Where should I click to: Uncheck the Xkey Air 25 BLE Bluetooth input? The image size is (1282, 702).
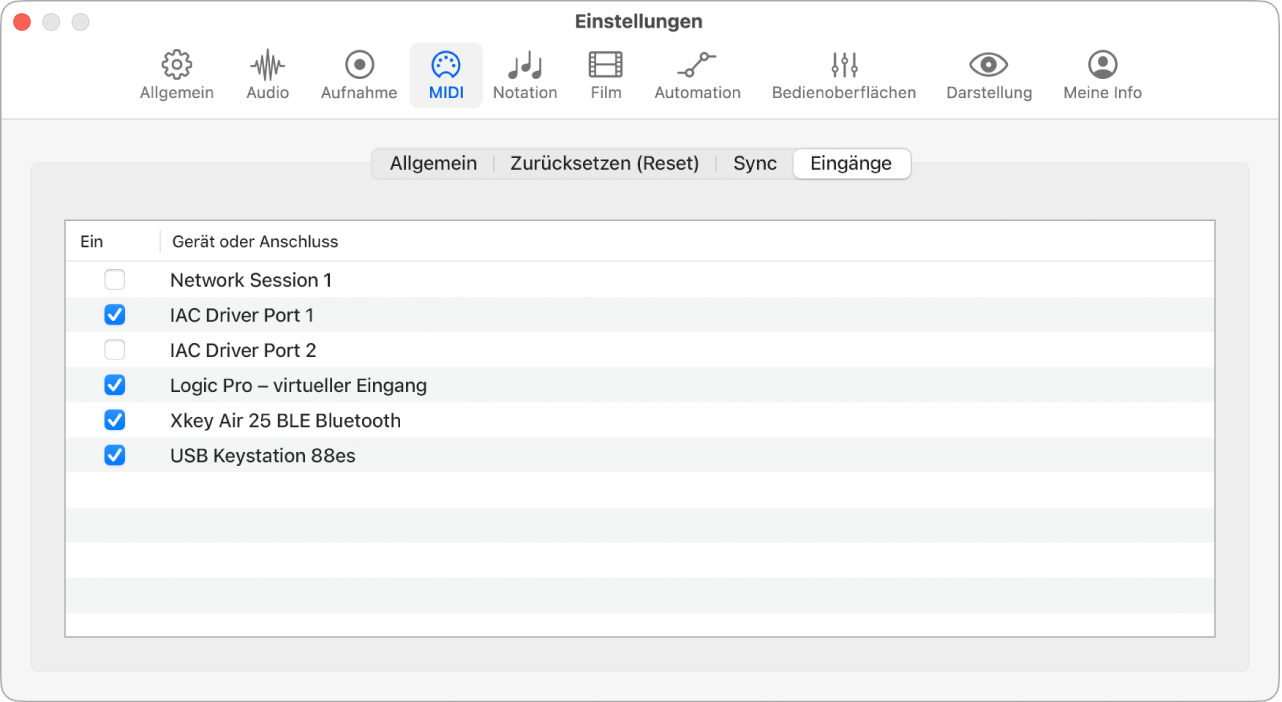115,420
